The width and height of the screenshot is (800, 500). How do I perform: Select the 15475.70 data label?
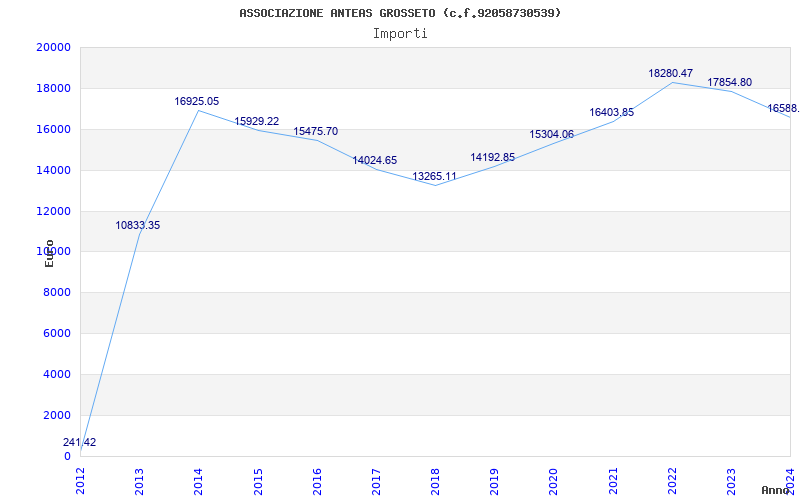[315, 131]
